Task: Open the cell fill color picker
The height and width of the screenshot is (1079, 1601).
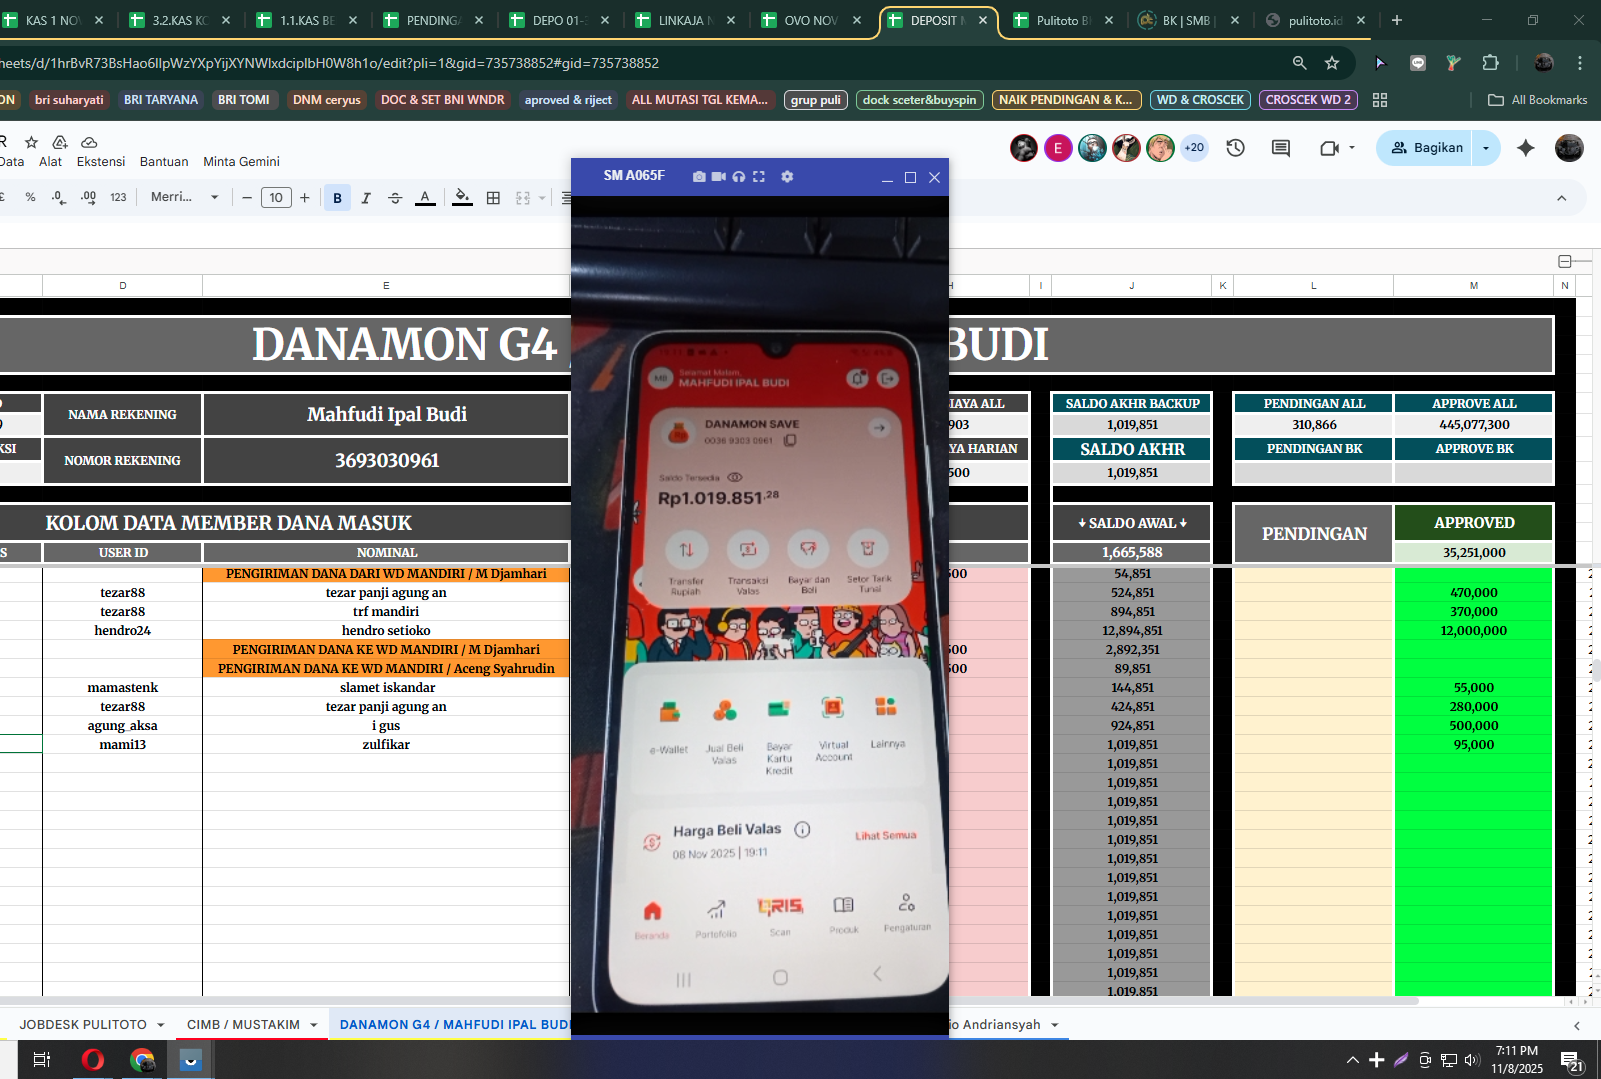Action: [462, 198]
